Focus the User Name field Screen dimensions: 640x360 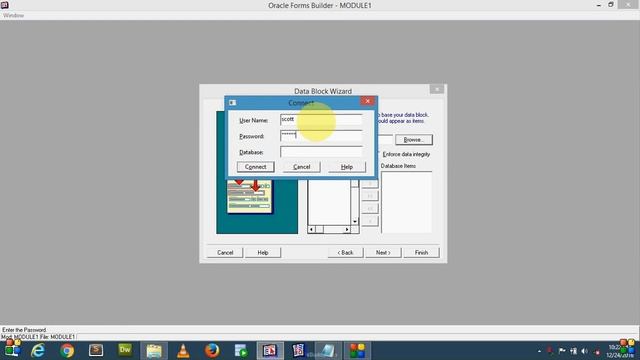(x=321, y=120)
